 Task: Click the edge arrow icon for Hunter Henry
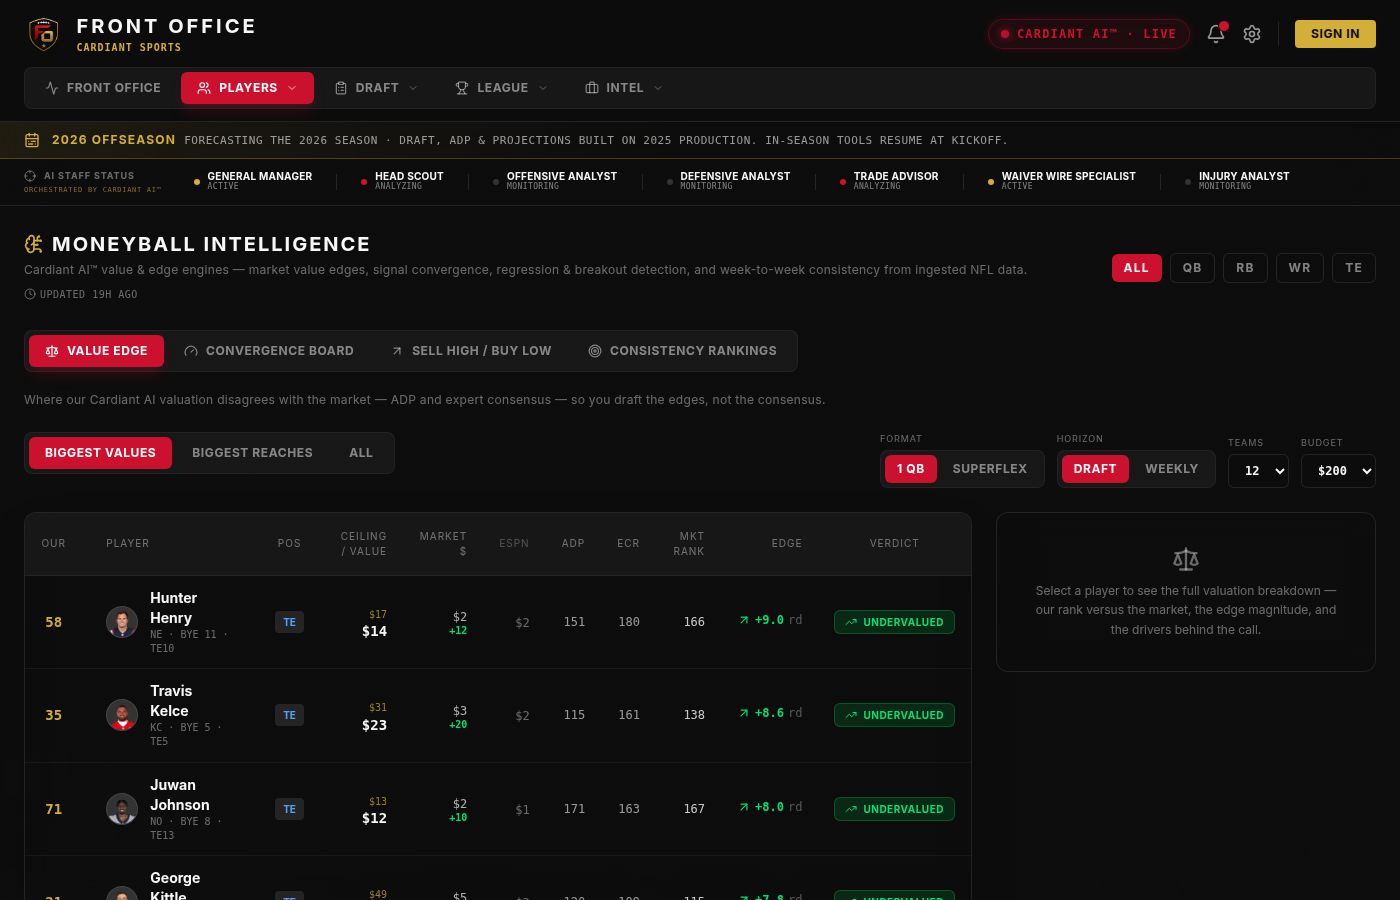pos(744,620)
